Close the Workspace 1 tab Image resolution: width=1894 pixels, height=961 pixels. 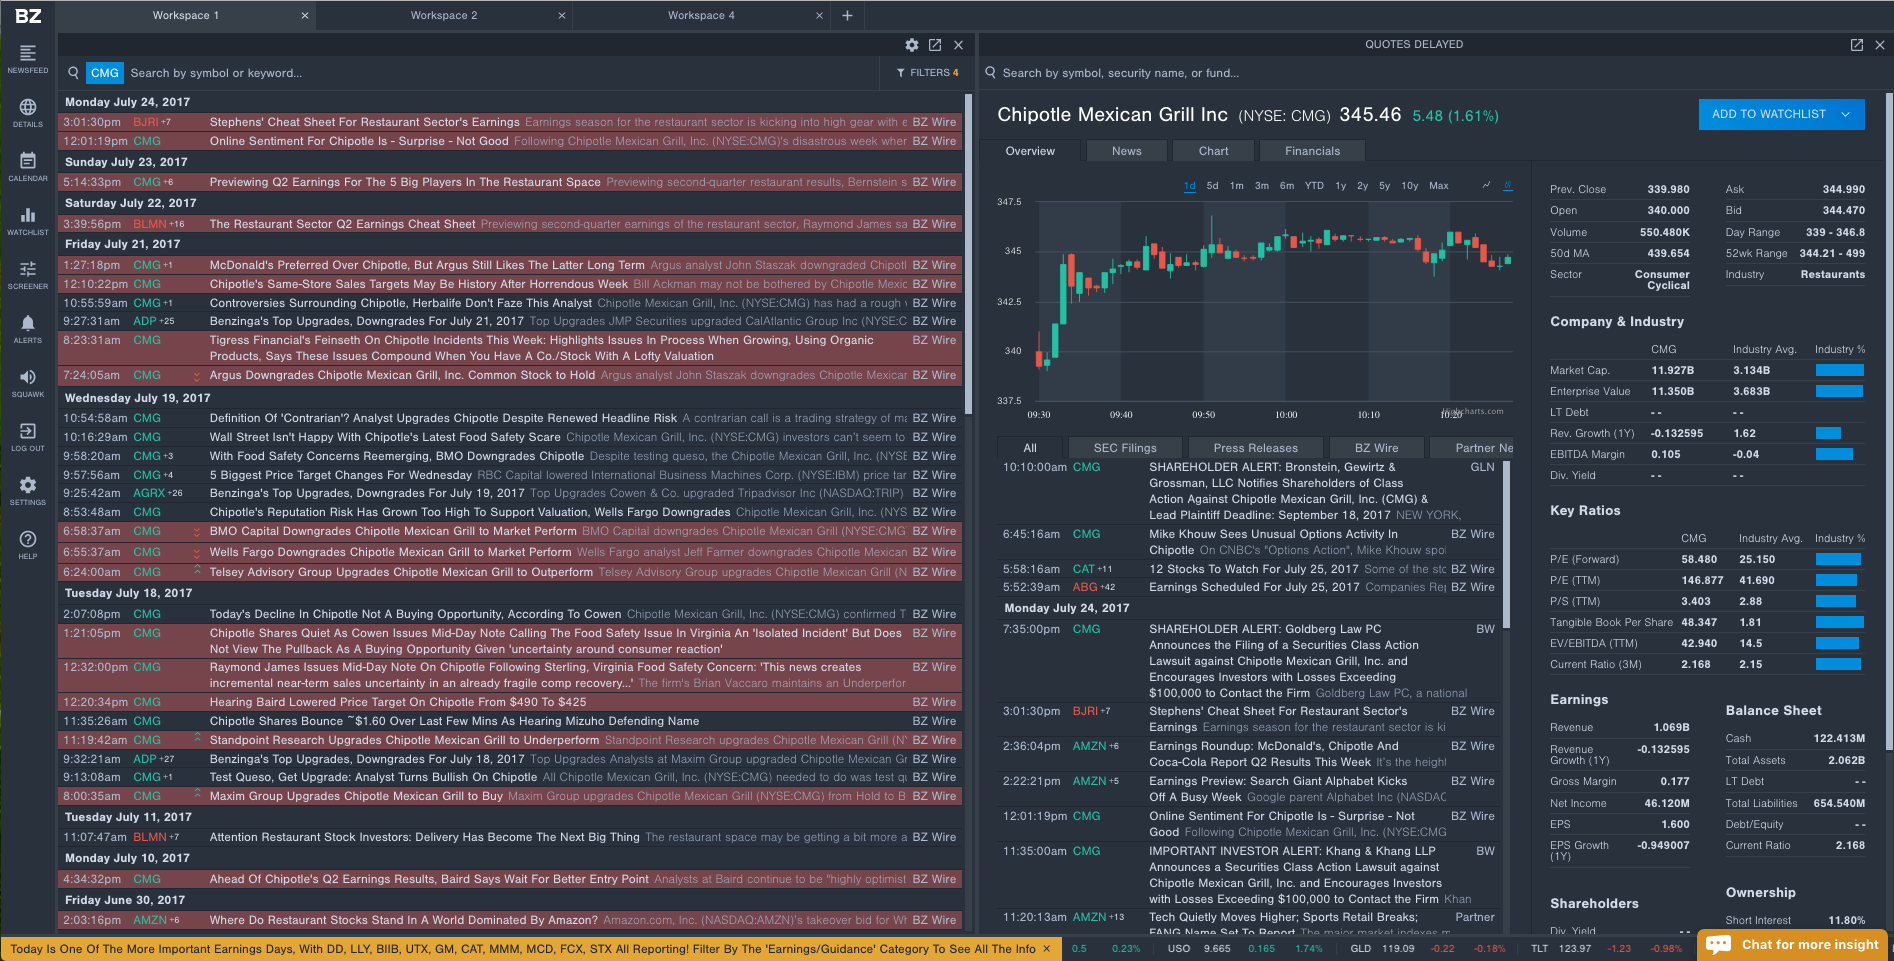tap(305, 15)
